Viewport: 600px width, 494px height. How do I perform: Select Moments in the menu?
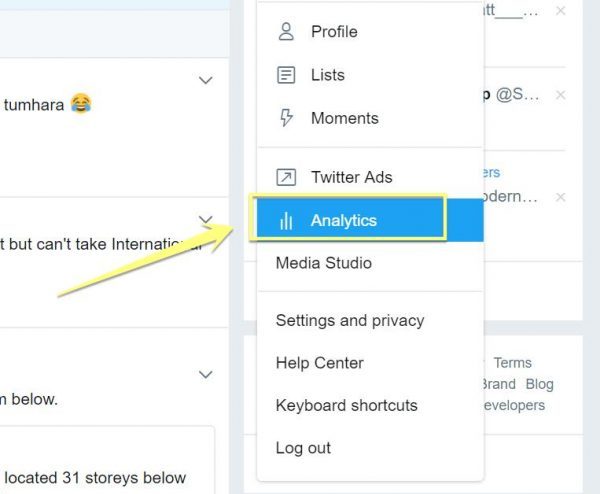coord(370,118)
